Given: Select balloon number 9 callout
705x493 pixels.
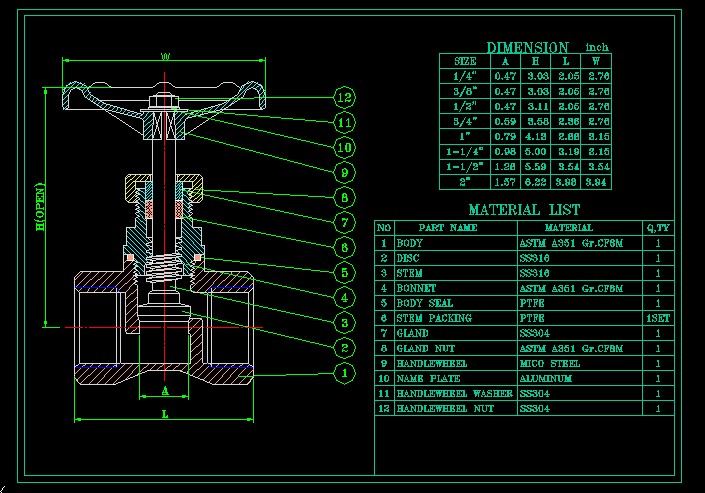Looking at the screenshot, I should [344, 172].
